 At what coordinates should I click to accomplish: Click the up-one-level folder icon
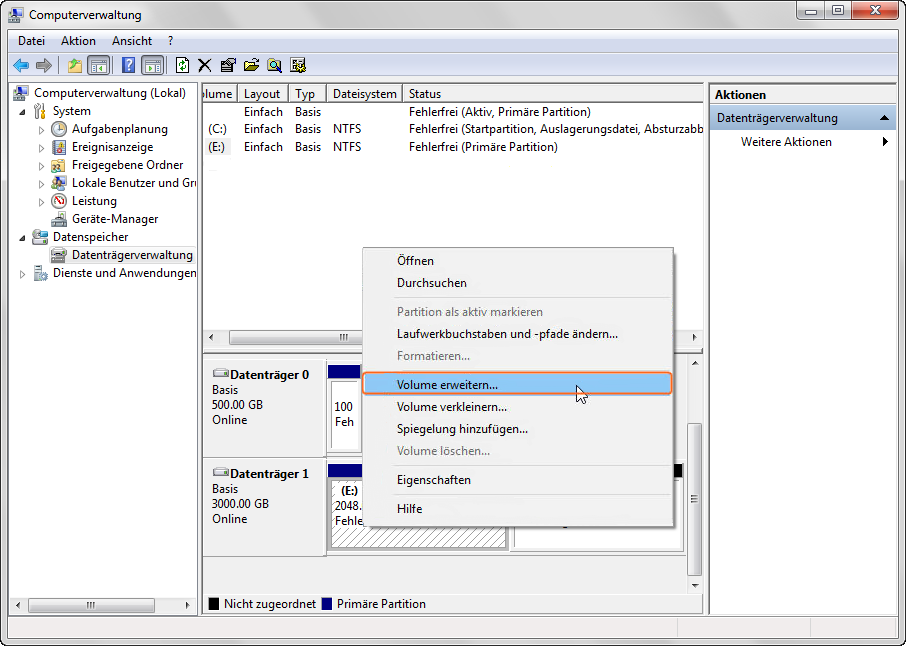pyautogui.click(x=75, y=65)
